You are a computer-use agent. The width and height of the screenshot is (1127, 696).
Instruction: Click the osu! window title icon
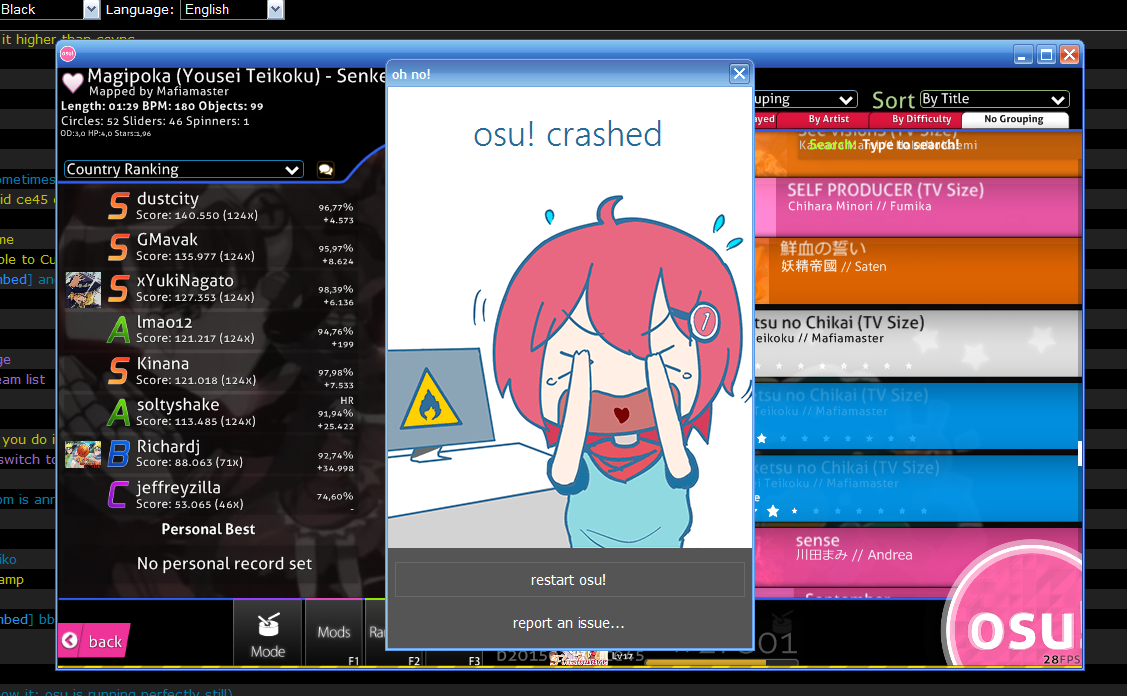click(x=68, y=53)
